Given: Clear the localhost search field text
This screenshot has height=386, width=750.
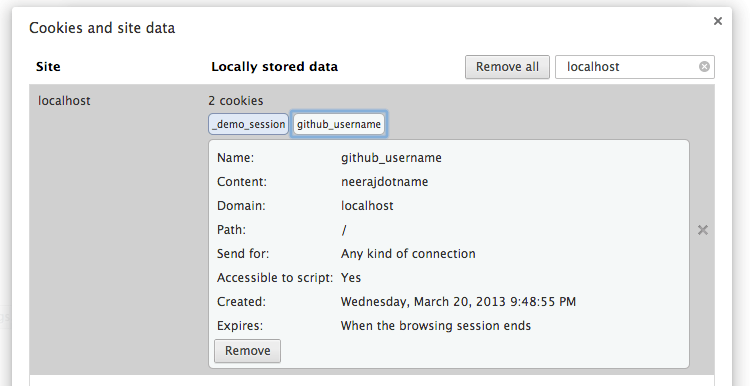Looking at the screenshot, I should pyautogui.click(x=704, y=66).
